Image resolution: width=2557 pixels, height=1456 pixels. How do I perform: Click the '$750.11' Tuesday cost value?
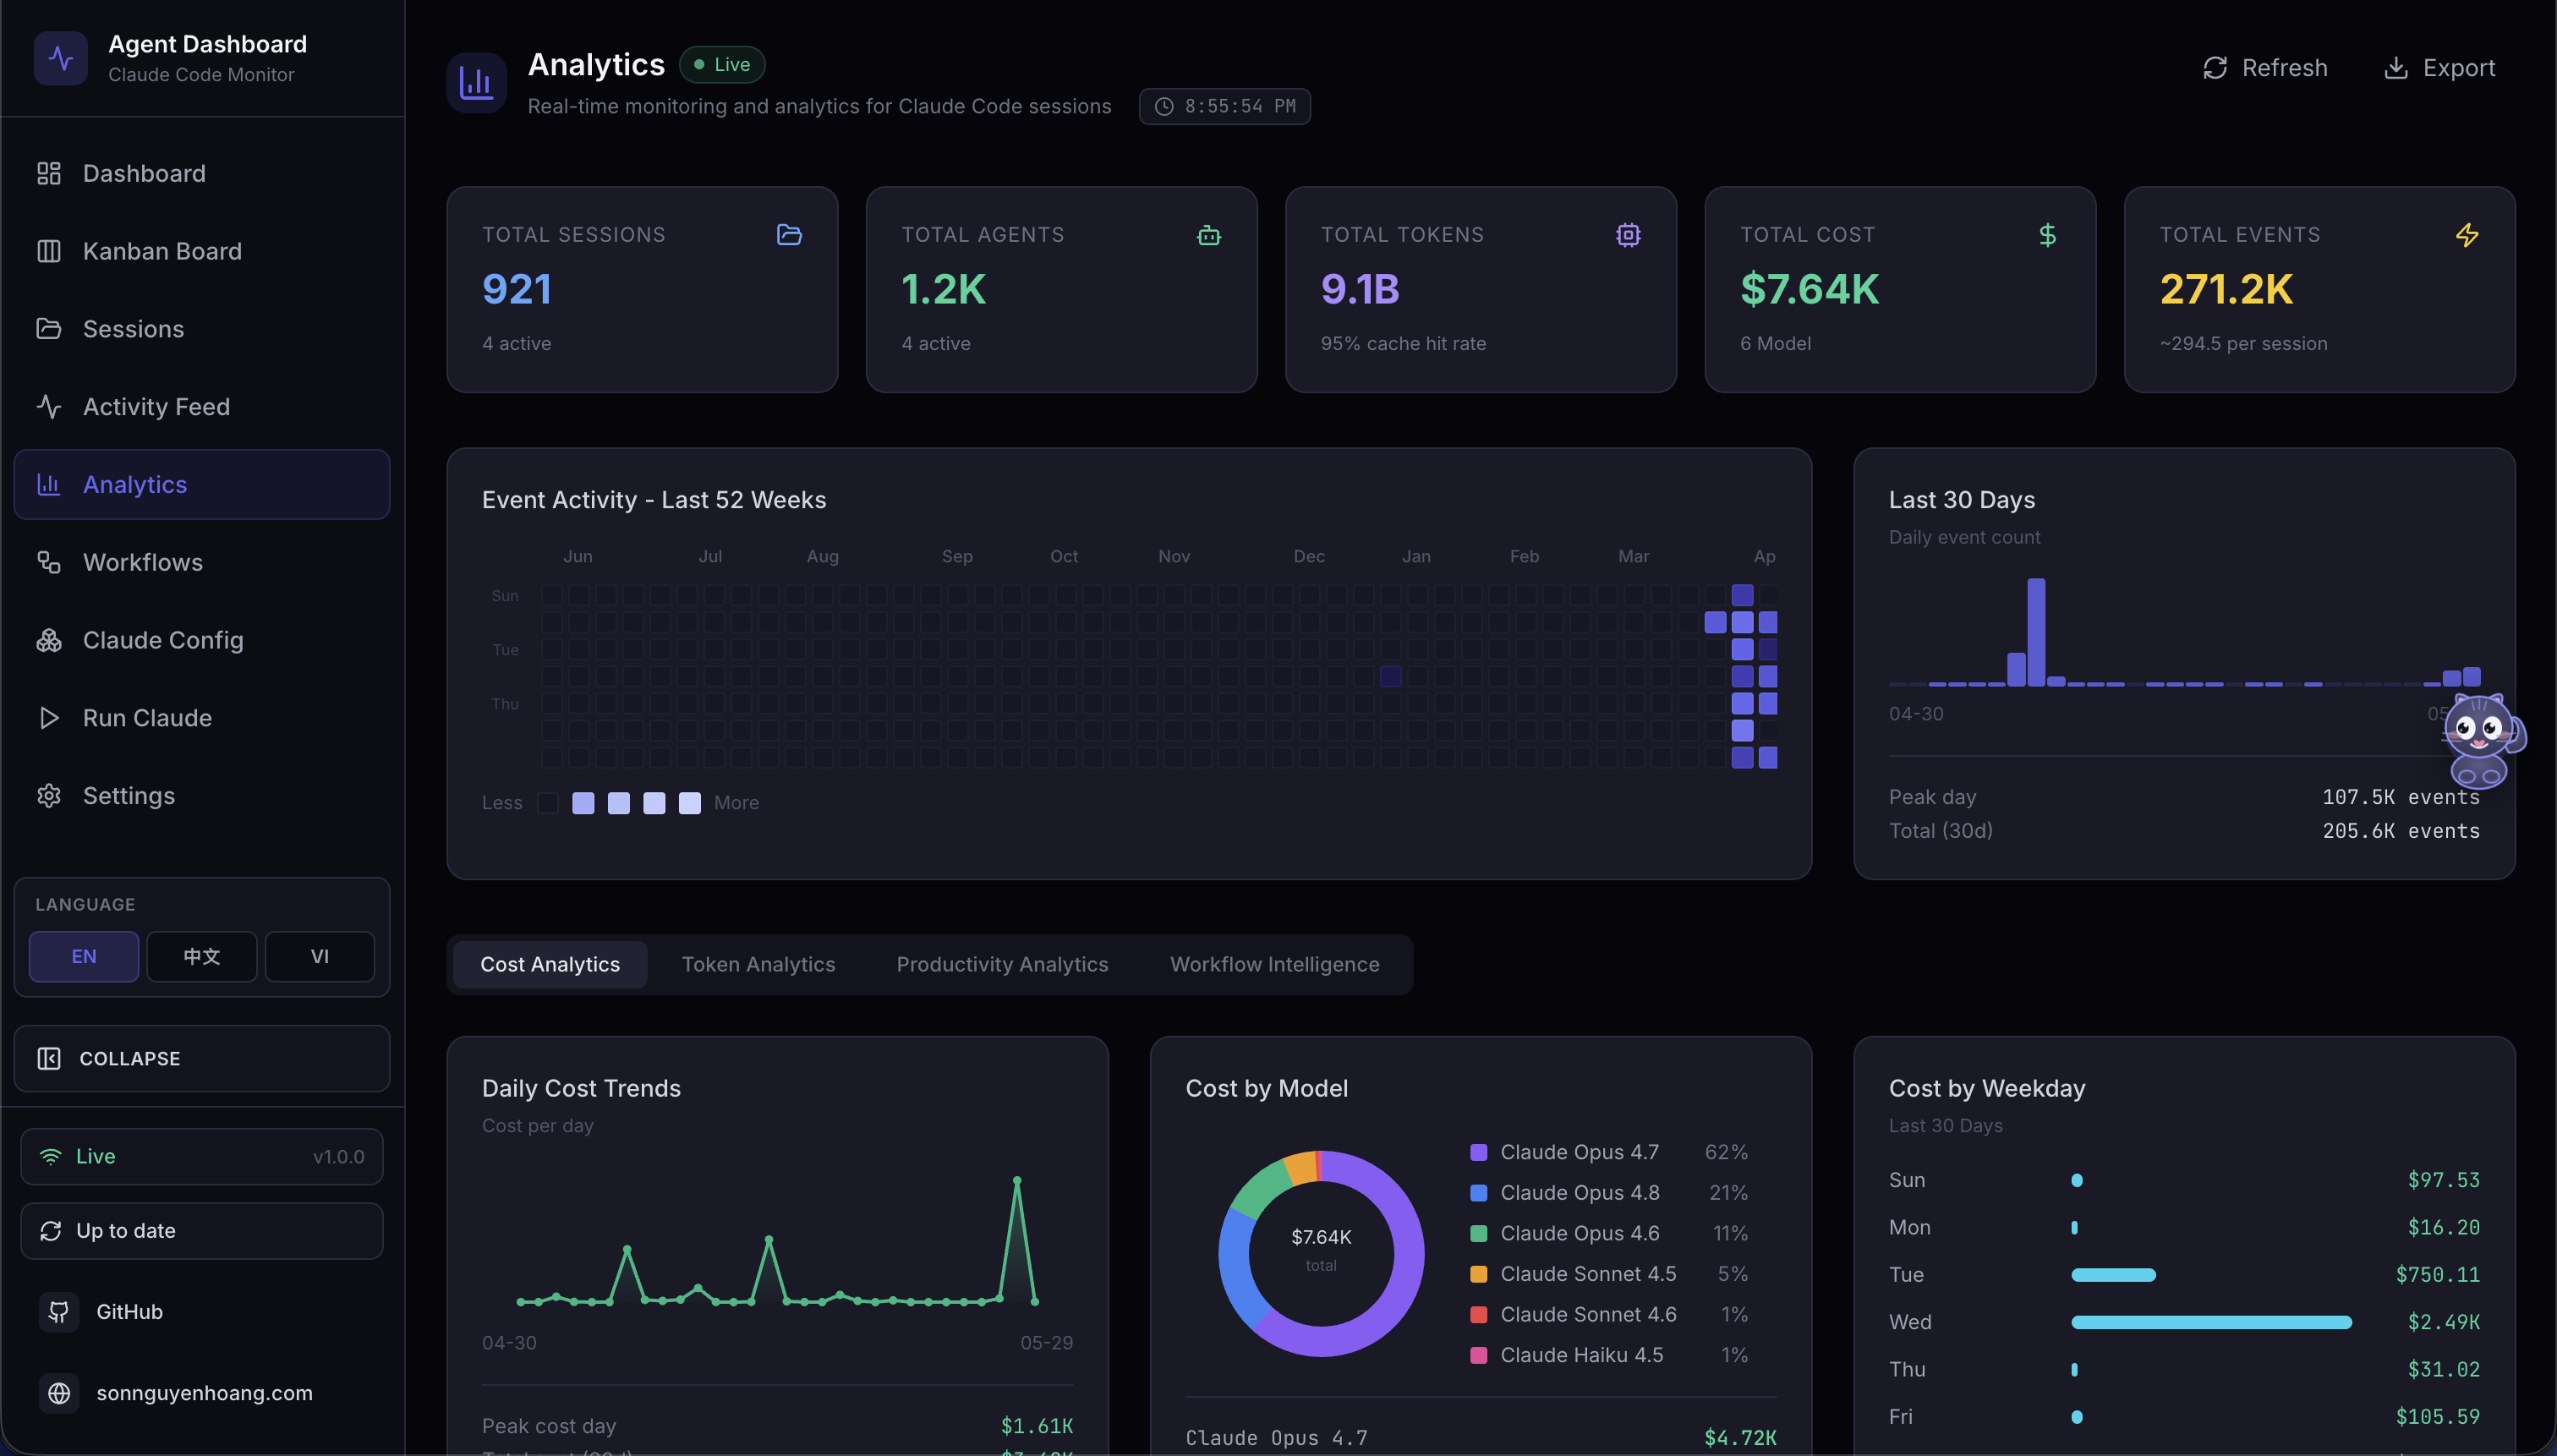coord(2437,1275)
